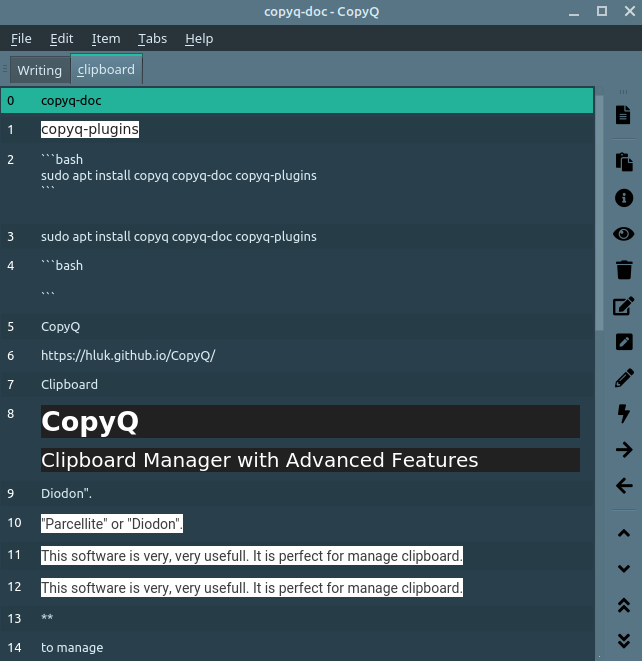Open the Edit menu
Image resolution: width=642 pixels, height=661 pixels.
pos(62,39)
